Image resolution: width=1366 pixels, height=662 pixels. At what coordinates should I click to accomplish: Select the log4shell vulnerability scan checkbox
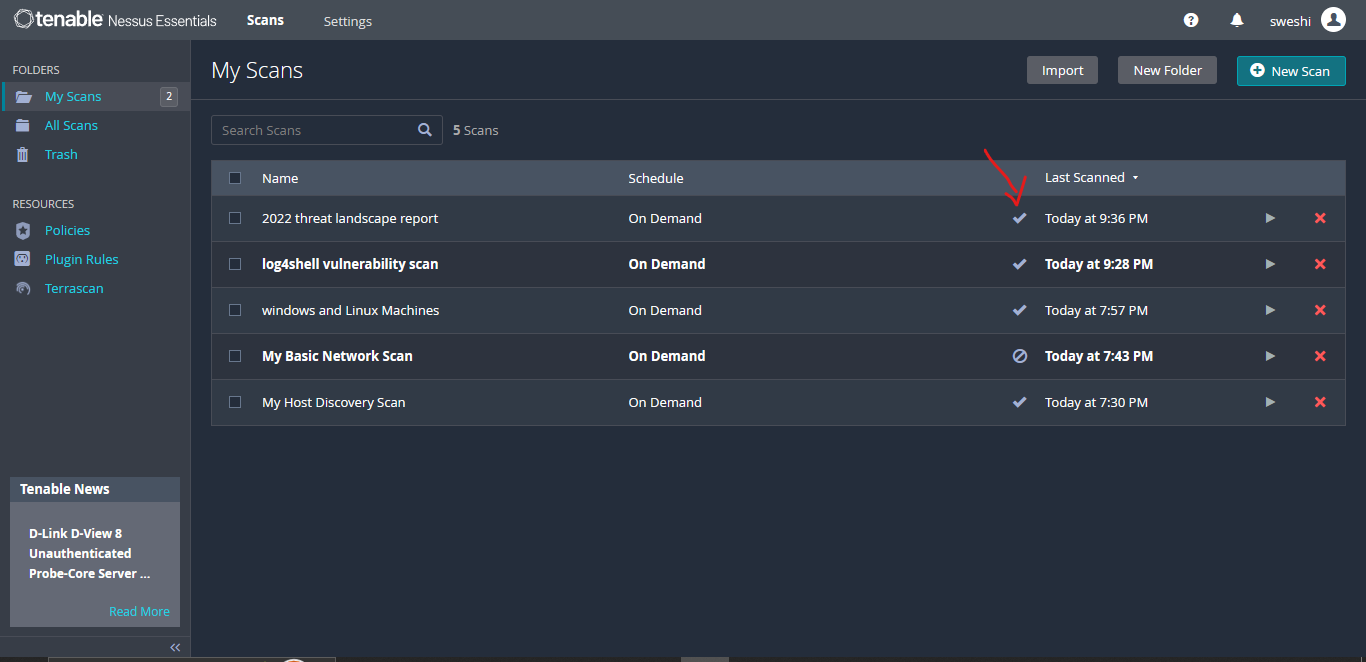point(235,264)
